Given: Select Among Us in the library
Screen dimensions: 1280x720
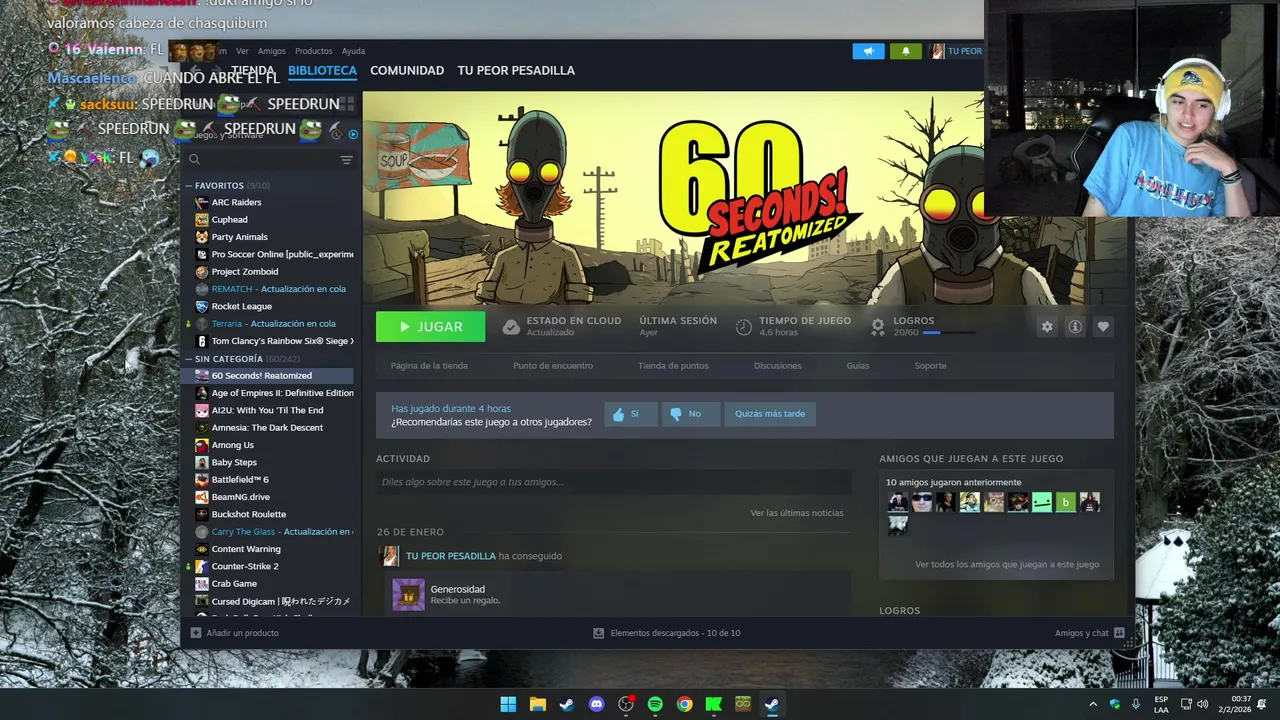Looking at the screenshot, I should (232, 445).
